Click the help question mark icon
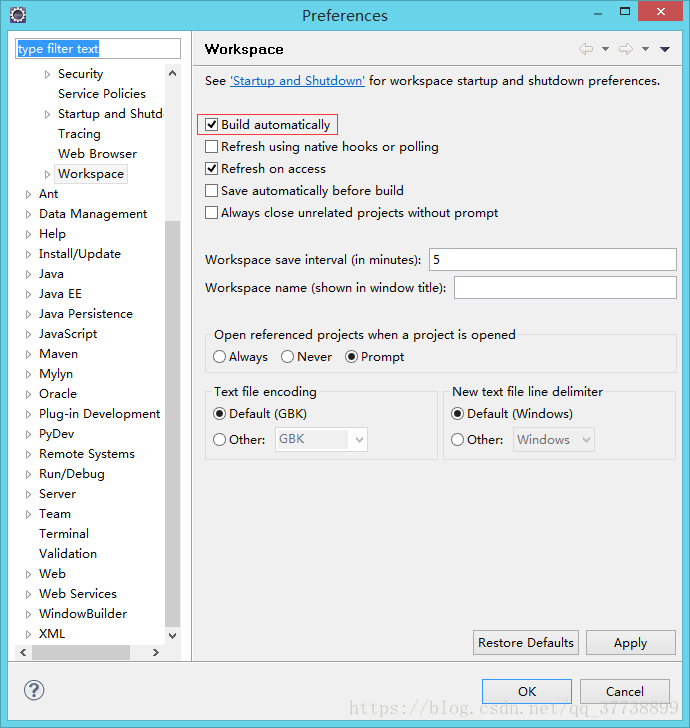This screenshot has height=728, width=690. (x=34, y=690)
